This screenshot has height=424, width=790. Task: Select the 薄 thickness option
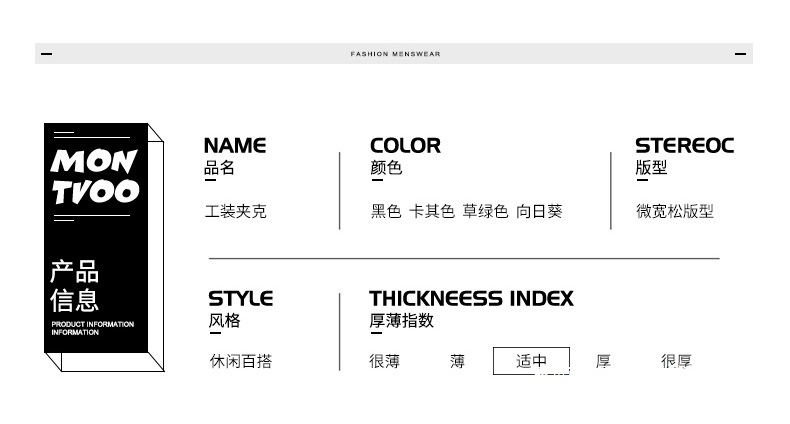457,361
